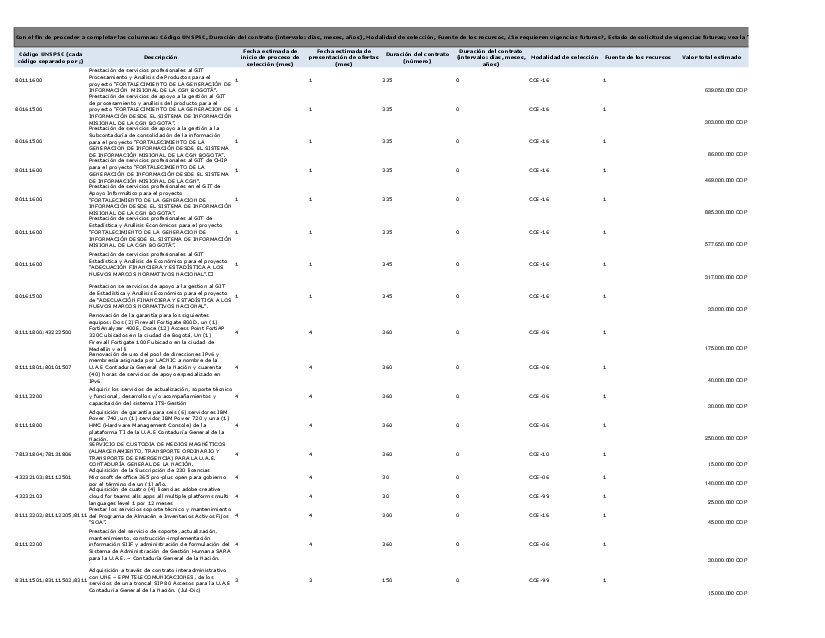Image resolution: width=825 pixels, height=638 pixels.
Task: Select the description mentioning "GIT de CHIP"
Action: [159, 170]
